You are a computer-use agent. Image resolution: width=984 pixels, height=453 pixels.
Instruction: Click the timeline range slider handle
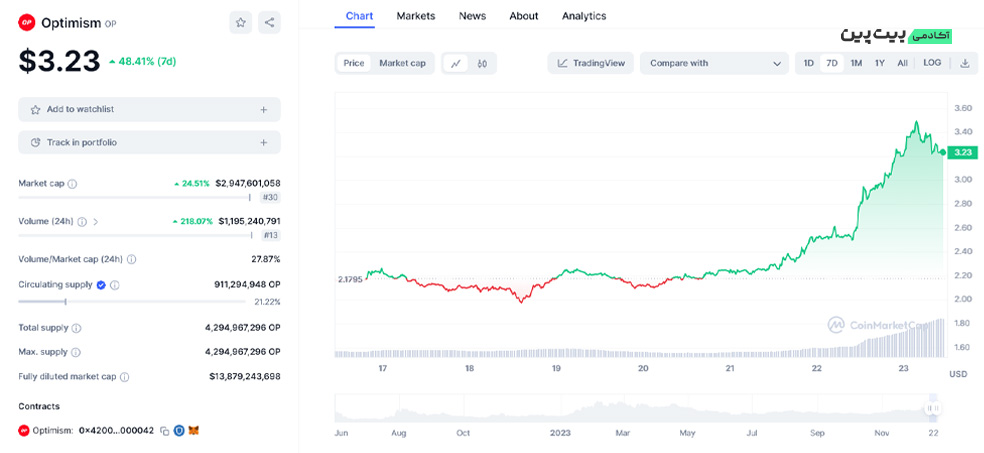click(x=932, y=408)
